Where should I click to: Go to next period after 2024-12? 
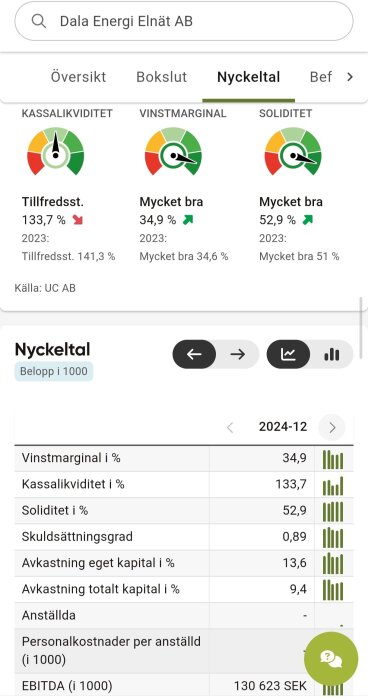click(332, 428)
